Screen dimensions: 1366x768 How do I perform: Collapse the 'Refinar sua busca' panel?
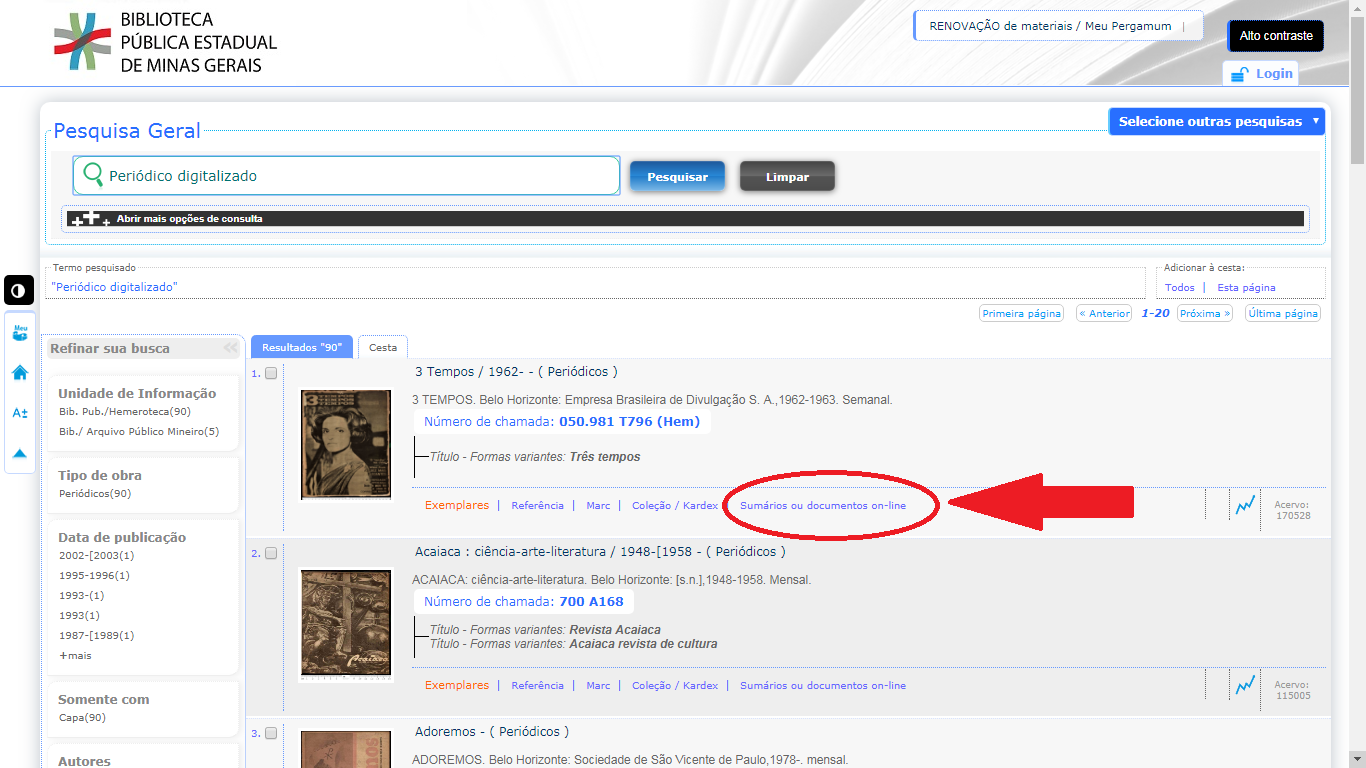coord(231,348)
